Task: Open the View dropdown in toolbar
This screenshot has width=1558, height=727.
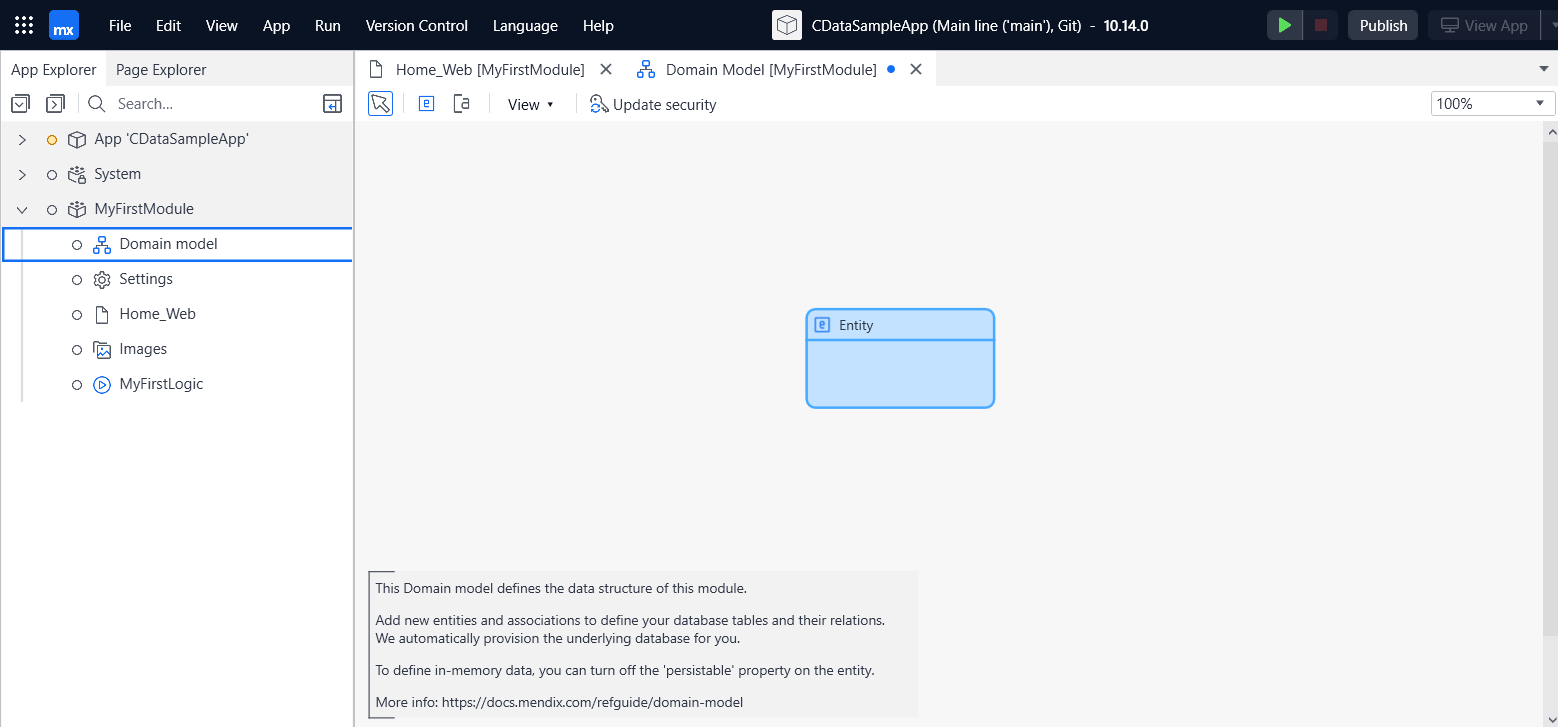Action: (530, 104)
